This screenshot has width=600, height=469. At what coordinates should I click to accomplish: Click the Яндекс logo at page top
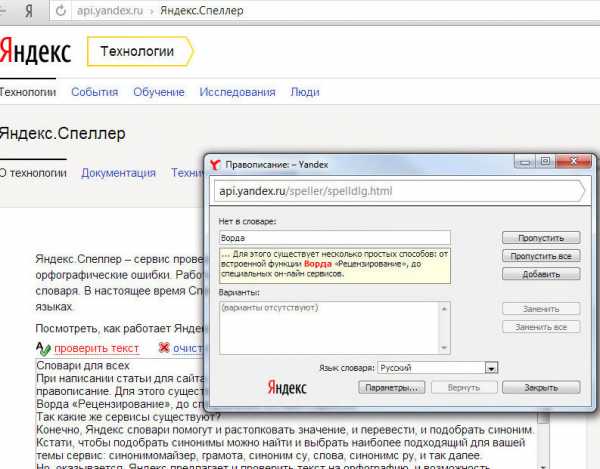coord(36,51)
